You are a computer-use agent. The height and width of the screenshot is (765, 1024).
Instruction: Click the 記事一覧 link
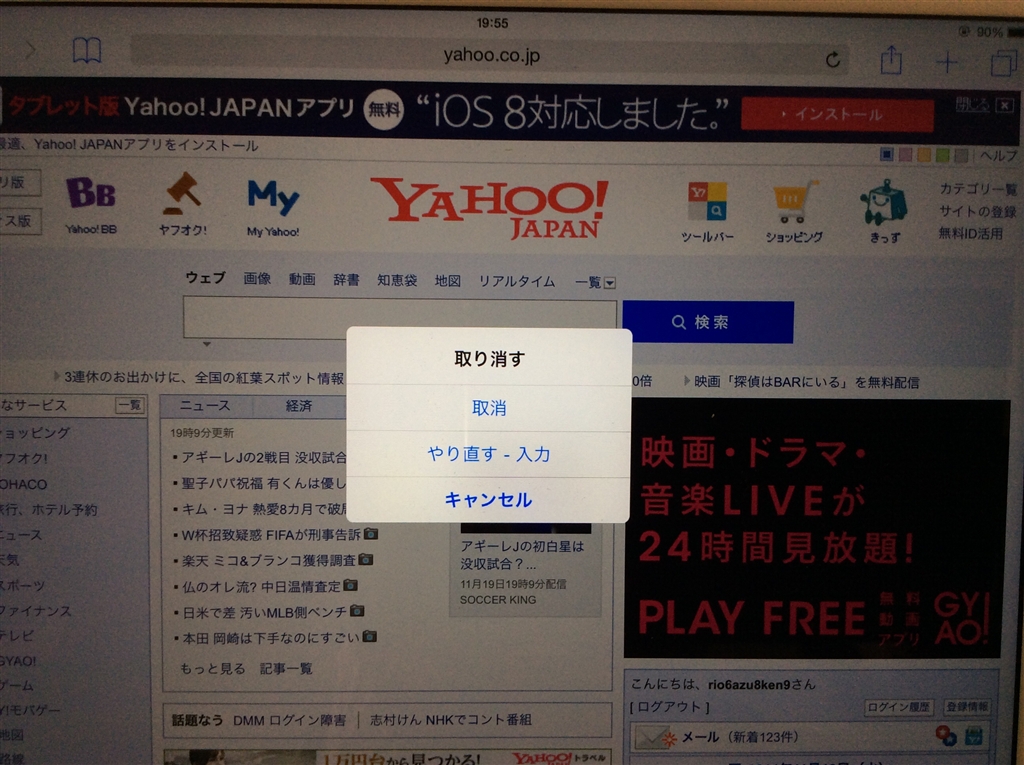tap(286, 668)
